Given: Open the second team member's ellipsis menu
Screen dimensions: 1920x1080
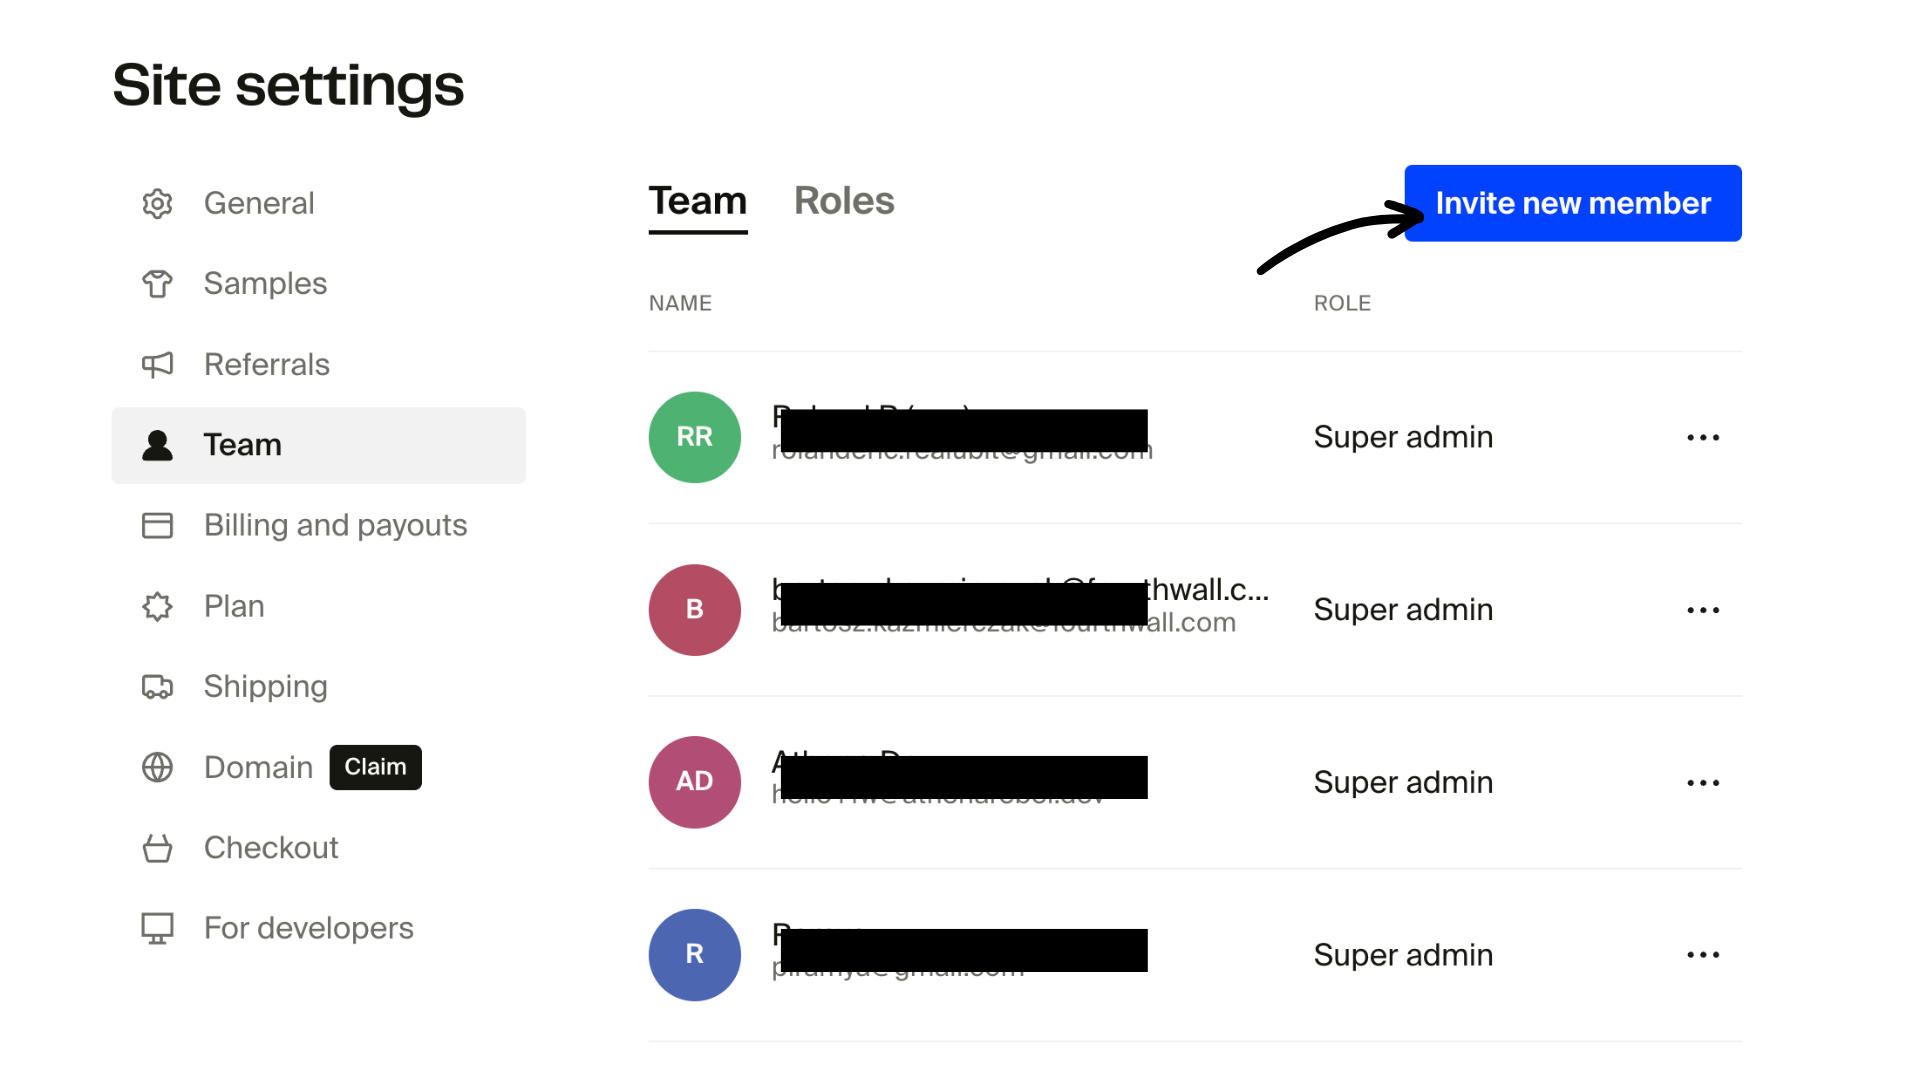Looking at the screenshot, I should pyautogui.click(x=1703, y=609).
